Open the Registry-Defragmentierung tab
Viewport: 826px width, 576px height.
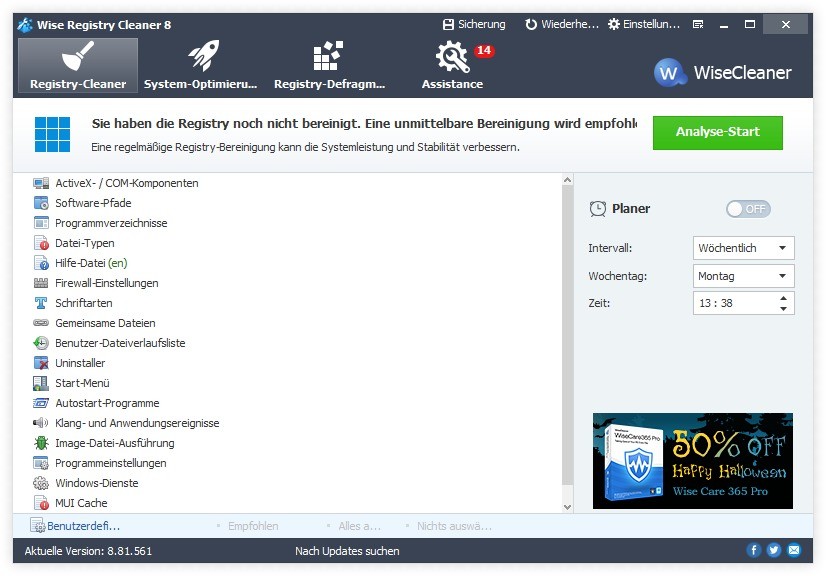[x=329, y=65]
